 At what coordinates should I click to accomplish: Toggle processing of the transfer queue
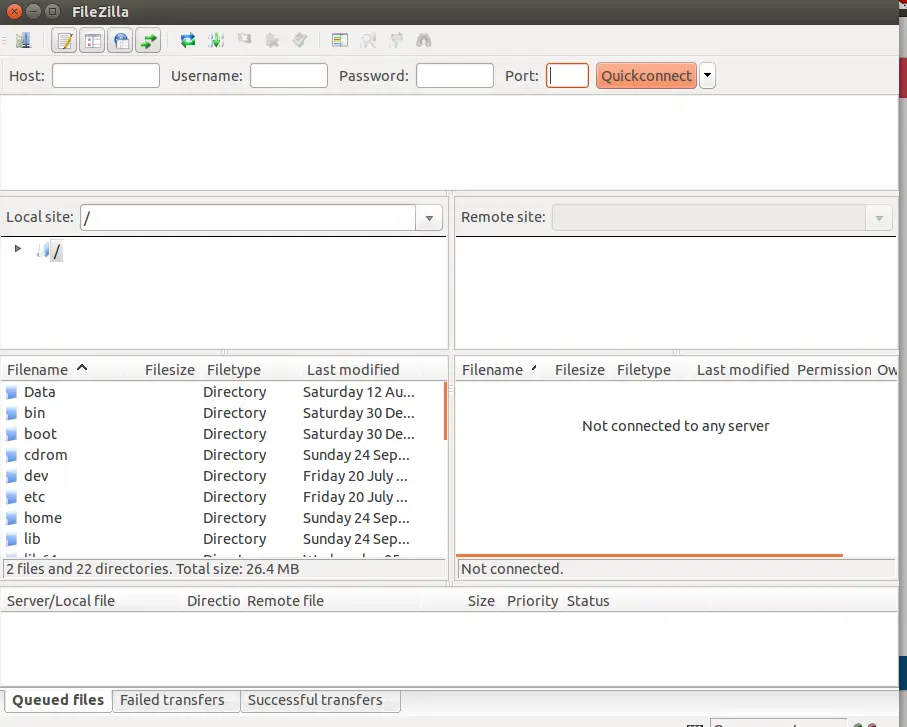[x=216, y=40]
